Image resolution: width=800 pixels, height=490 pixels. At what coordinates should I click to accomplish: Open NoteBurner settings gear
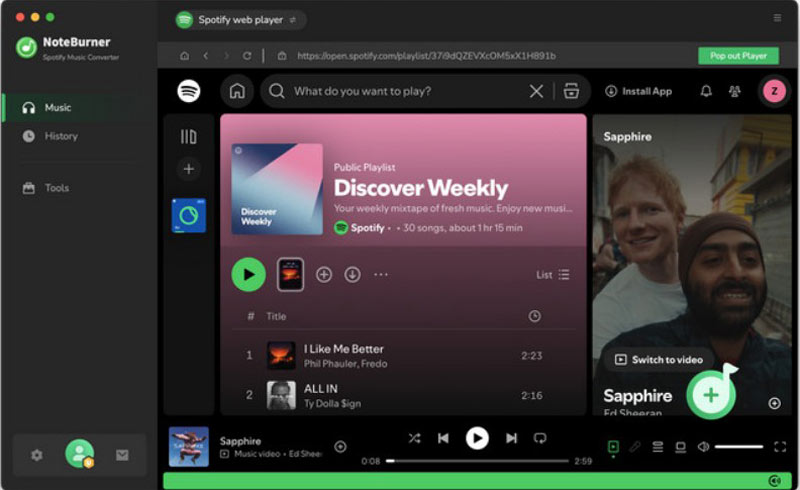pos(37,455)
